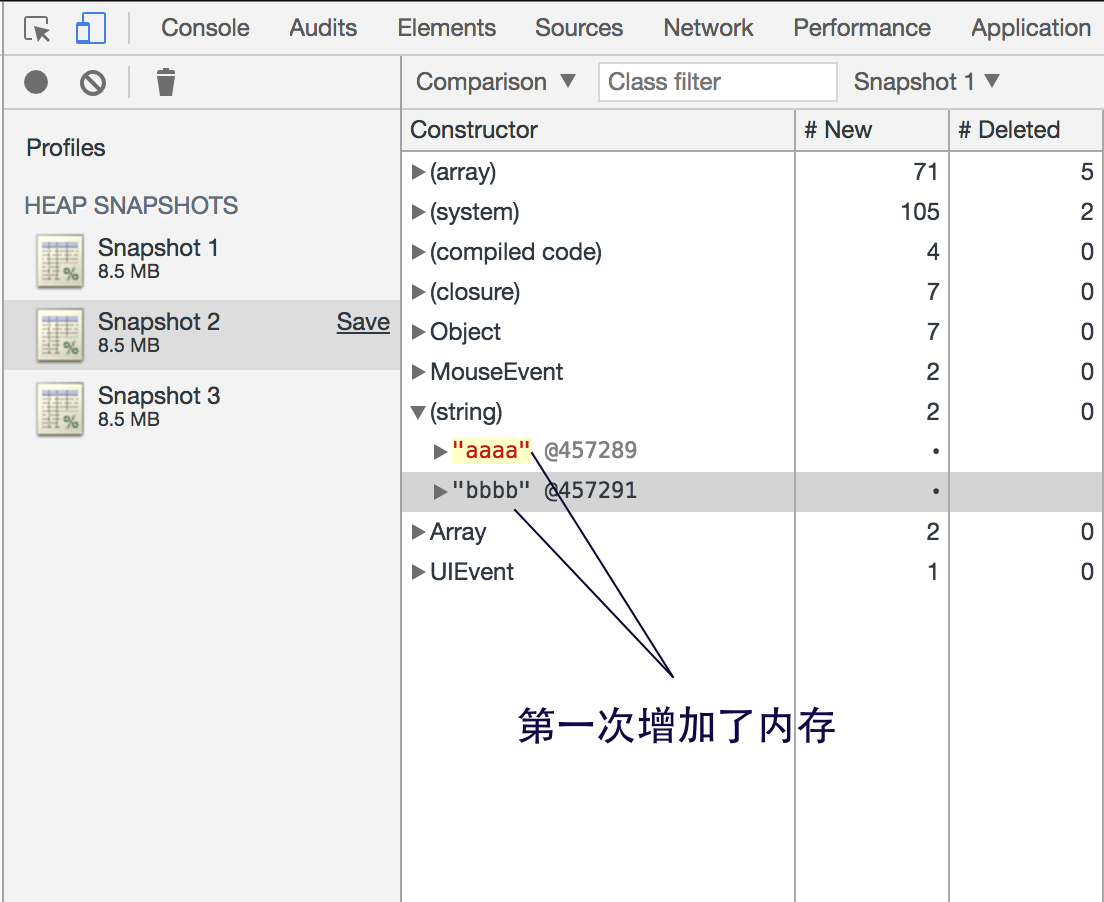Expand the MouseEvent constructor row
Image resolution: width=1104 pixels, height=902 pixels.
pyautogui.click(x=418, y=372)
